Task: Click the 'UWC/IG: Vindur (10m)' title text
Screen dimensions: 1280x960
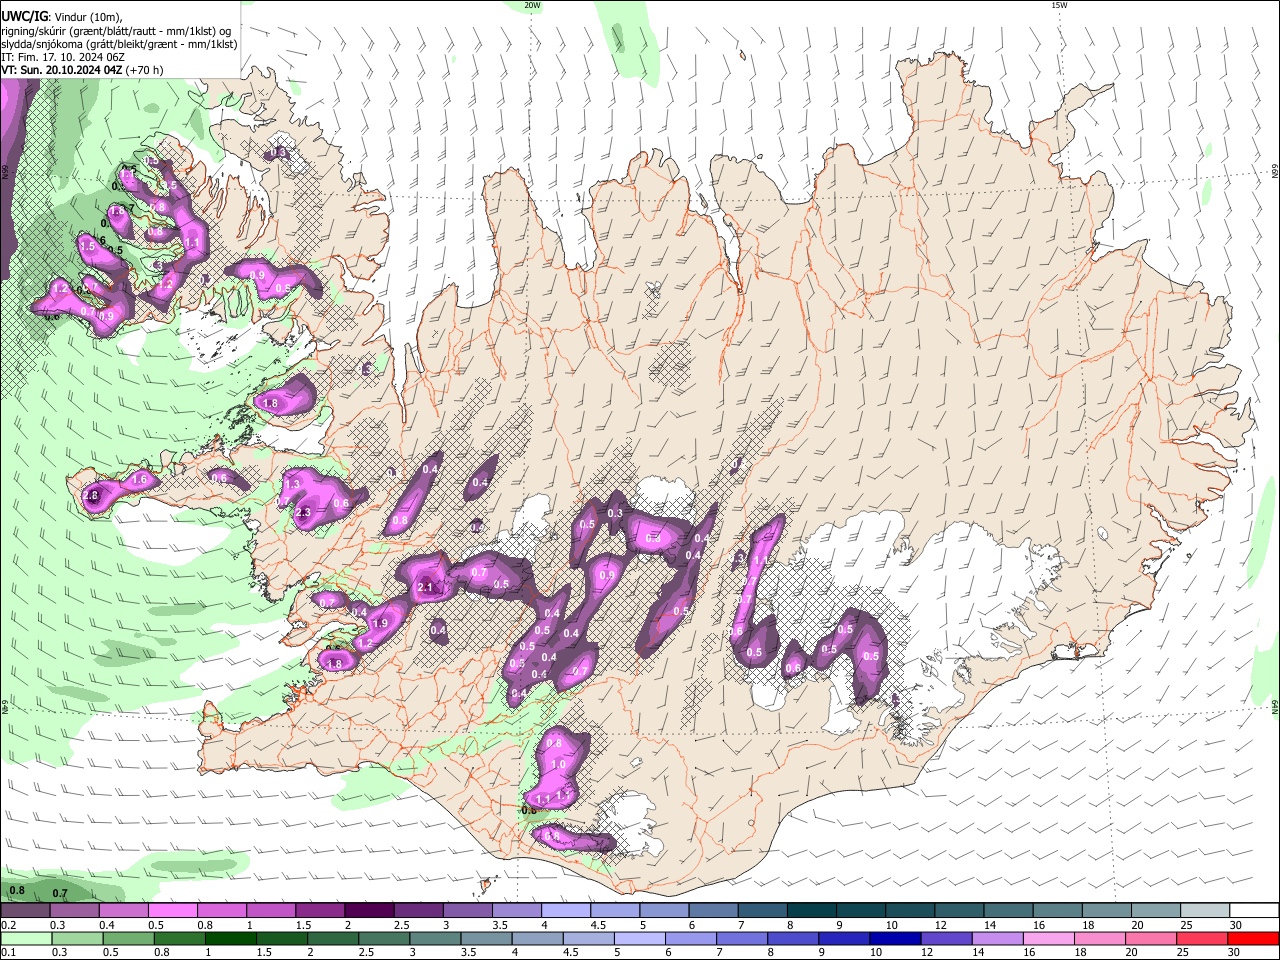Action: 62,17
